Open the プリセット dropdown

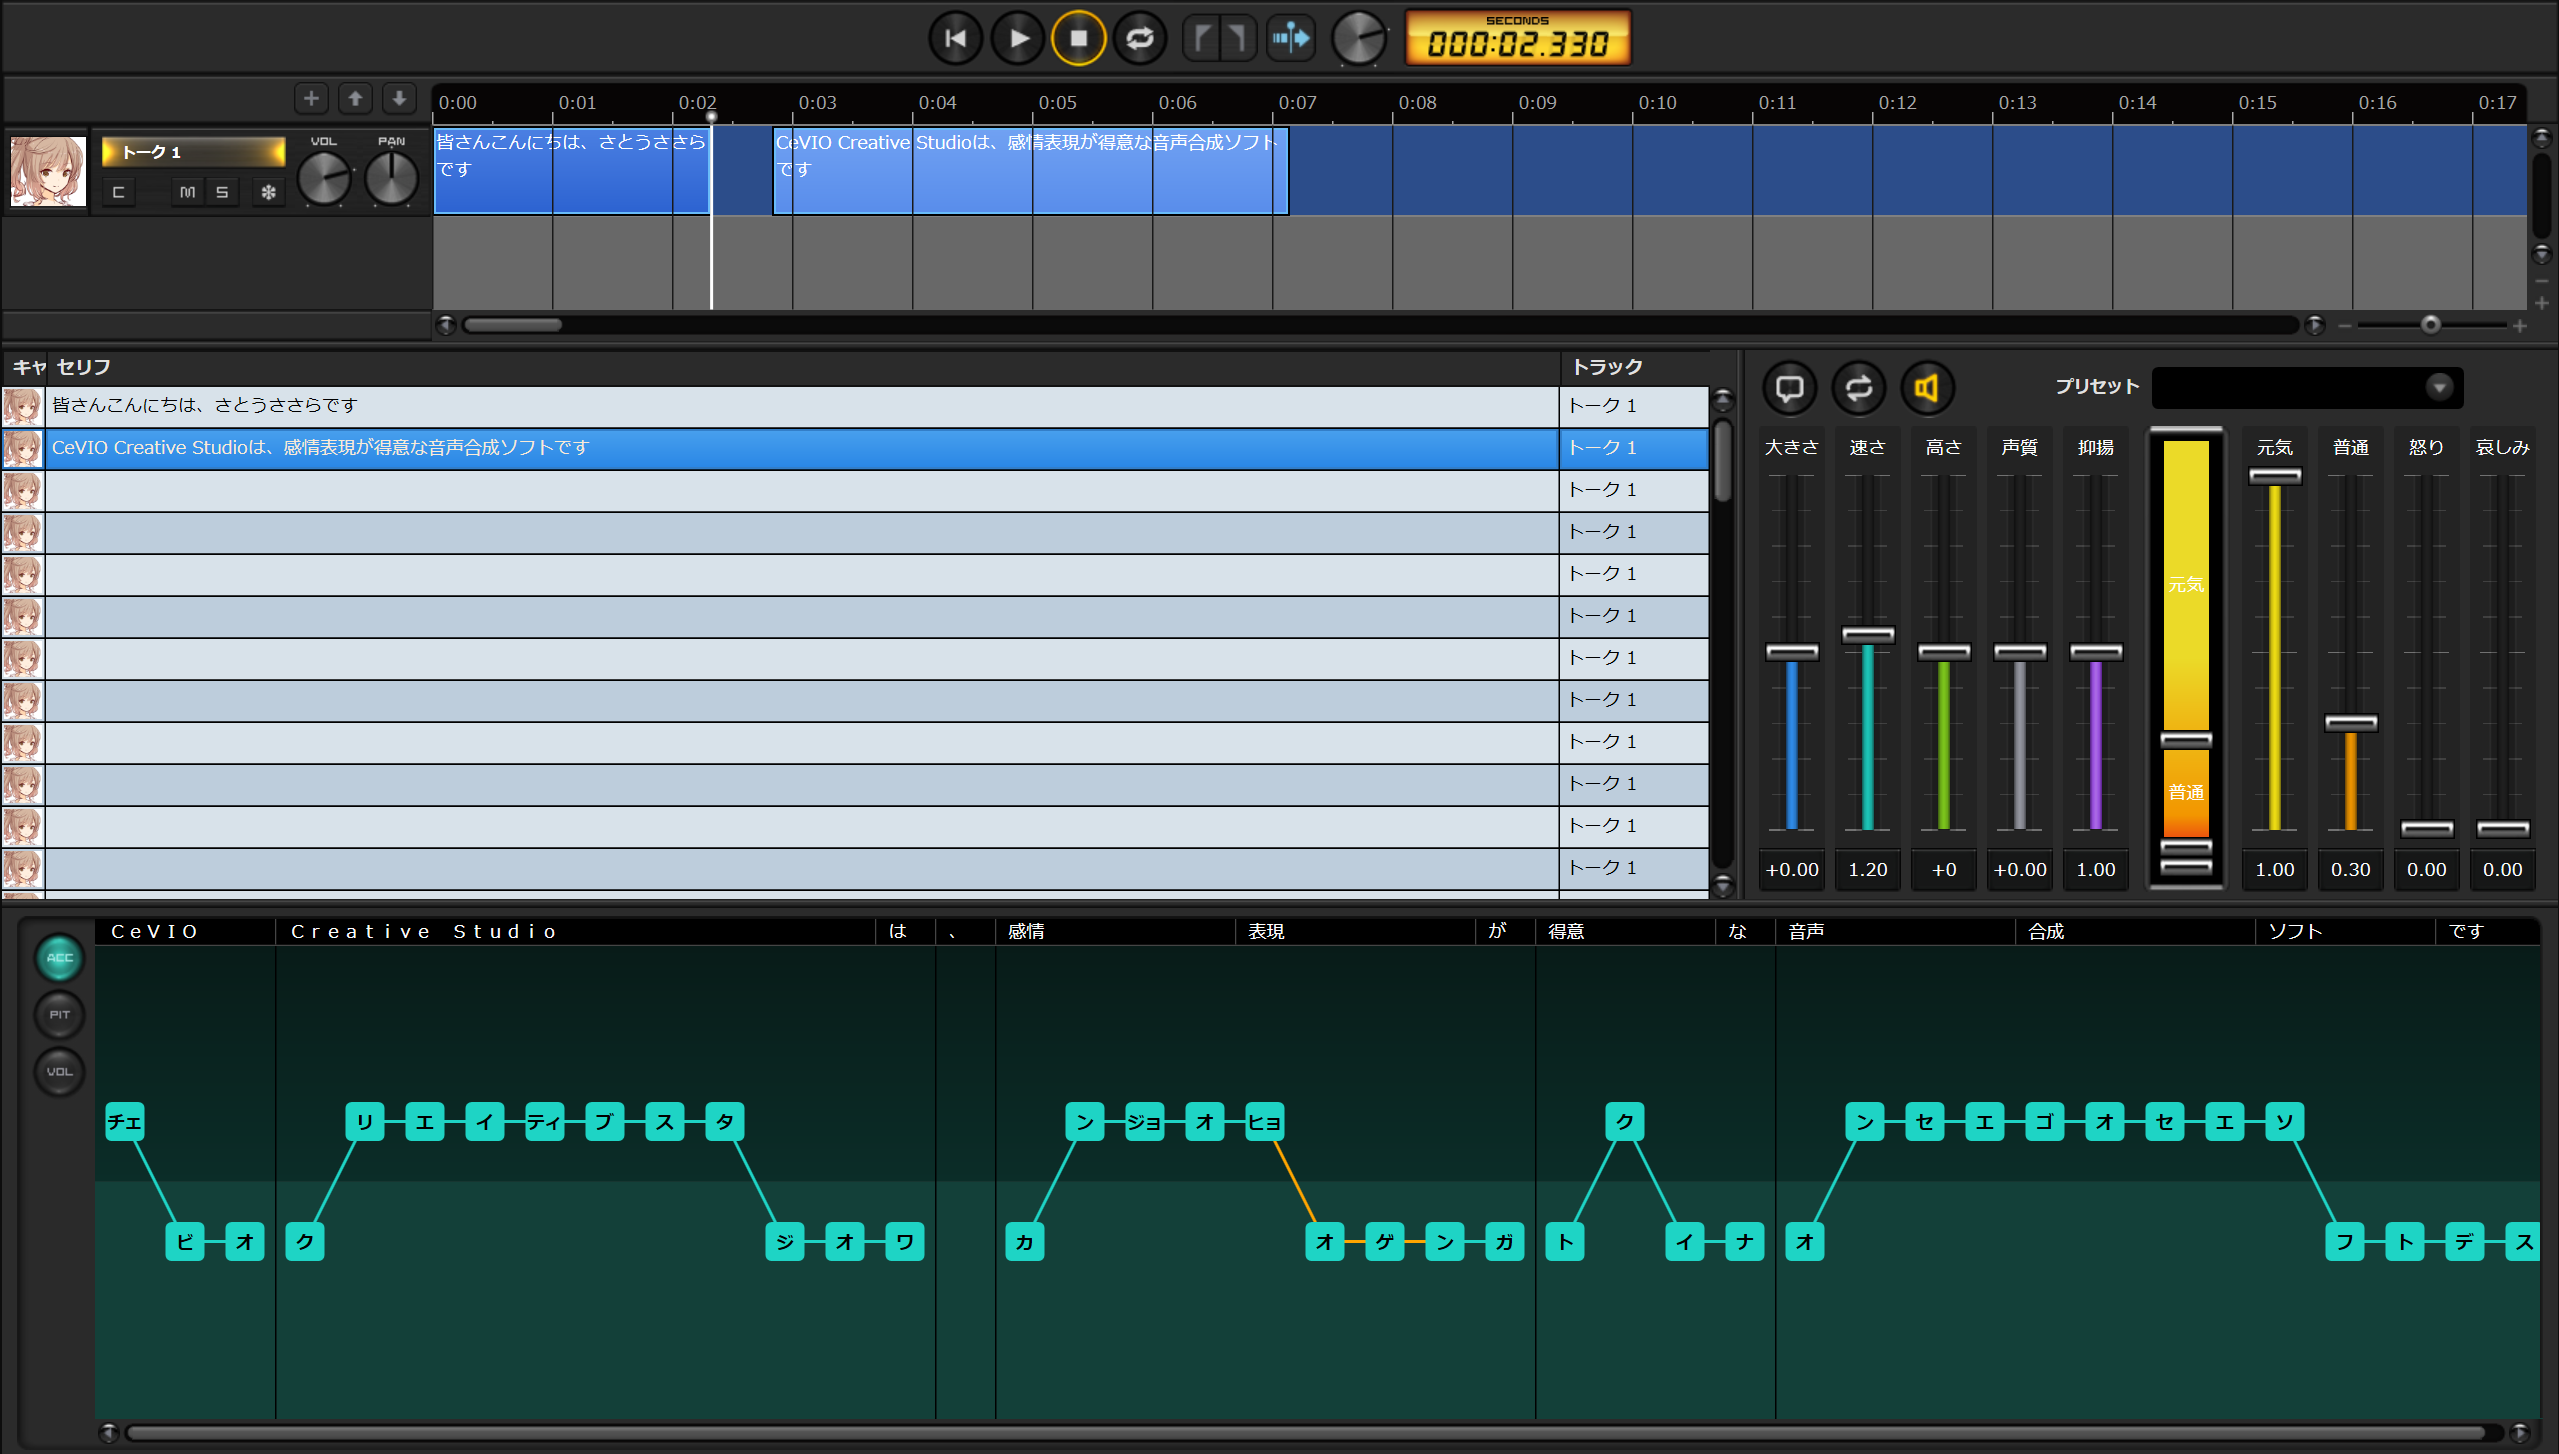coord(2438,388)
